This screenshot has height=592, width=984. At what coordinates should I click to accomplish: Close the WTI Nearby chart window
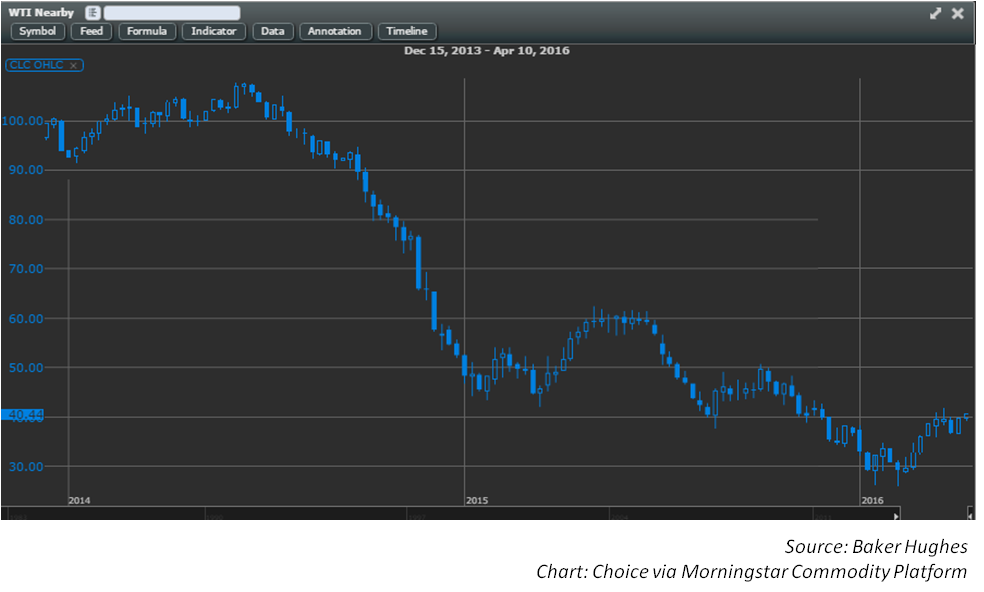tap(958, 13)
